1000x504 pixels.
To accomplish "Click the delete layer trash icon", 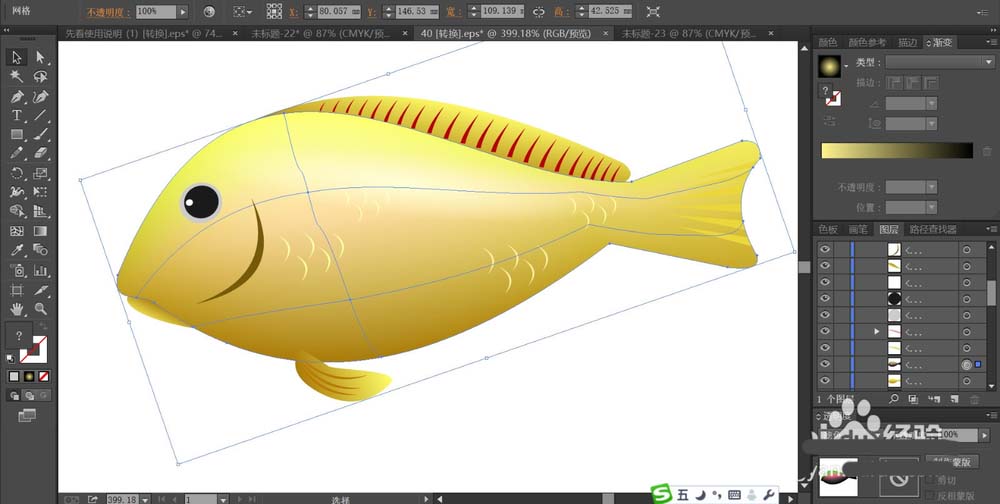I will pos(974,399).
